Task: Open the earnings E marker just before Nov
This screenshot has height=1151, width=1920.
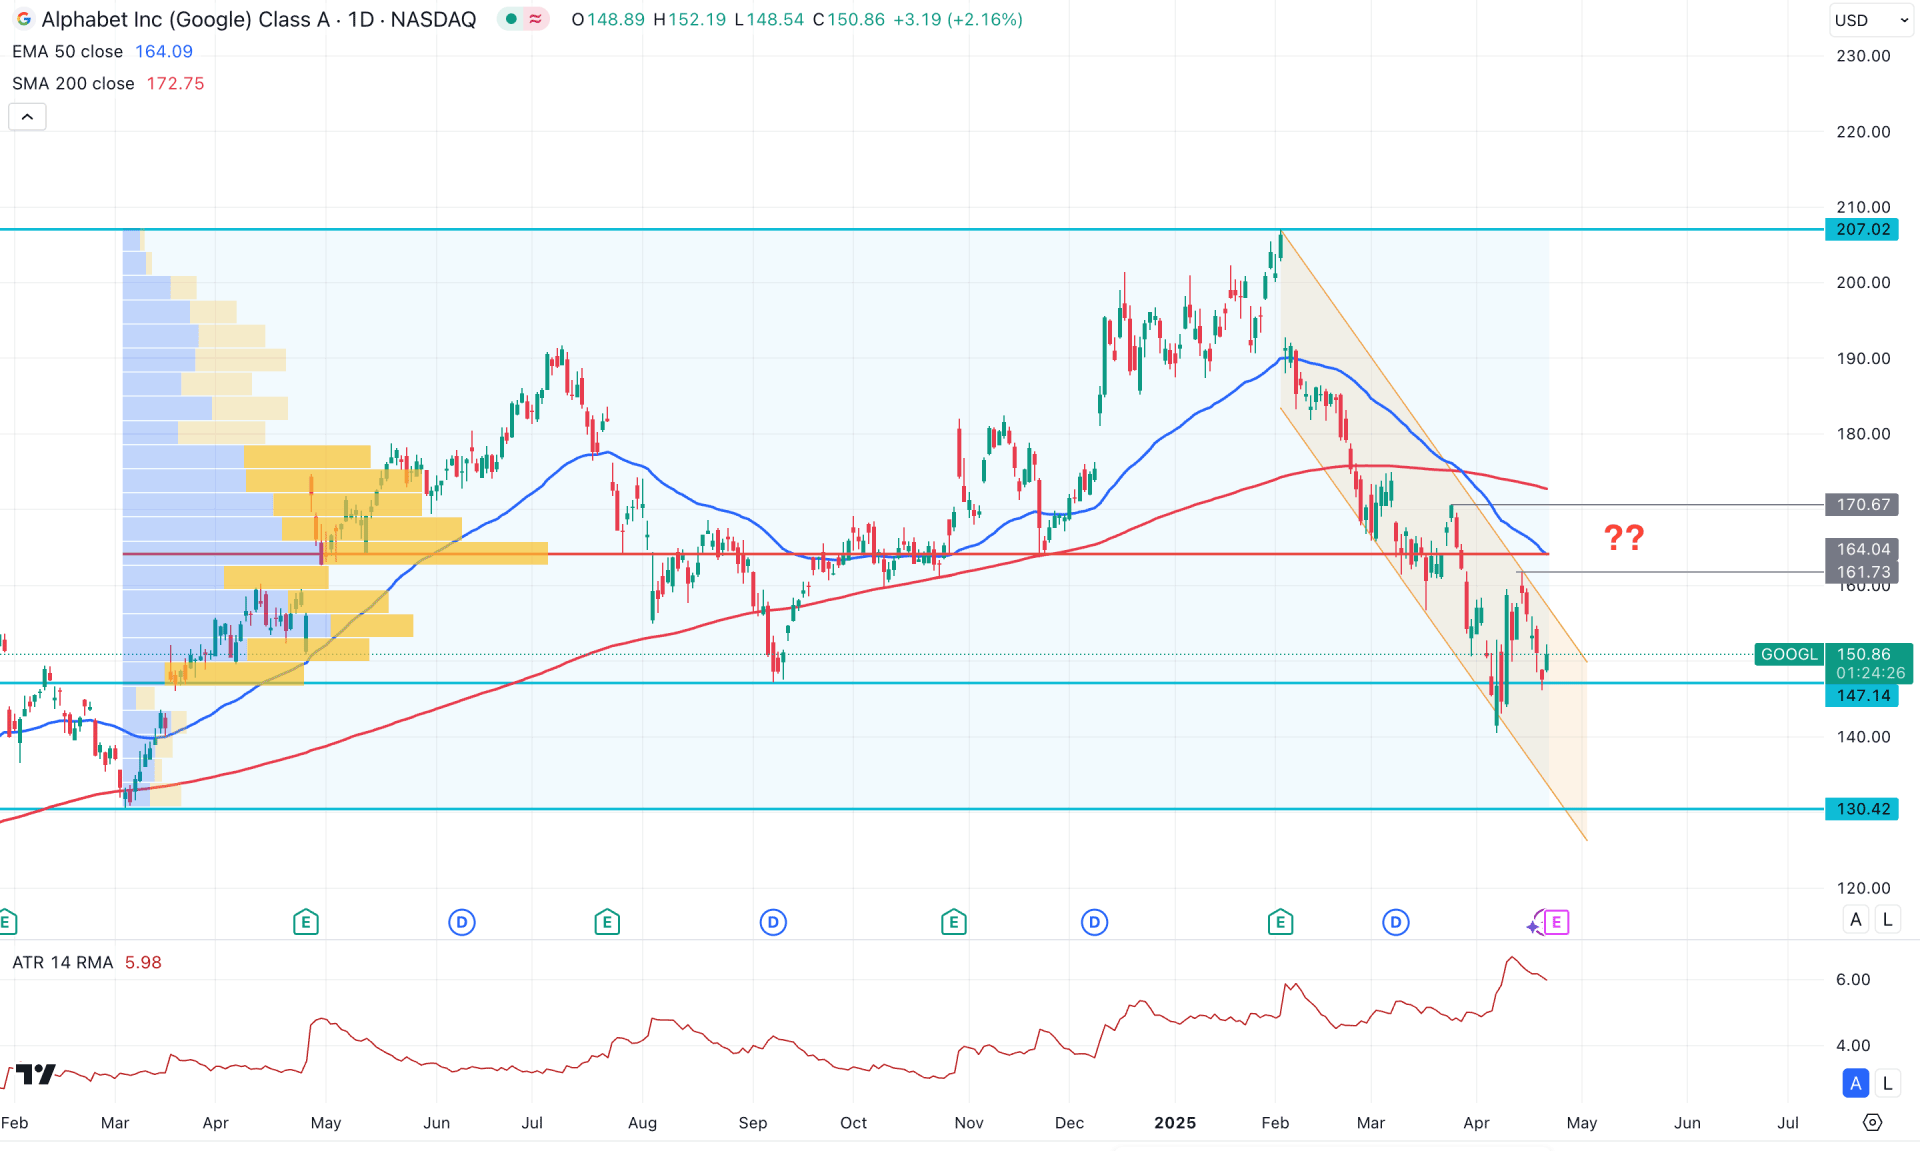Action: point(953,922)
